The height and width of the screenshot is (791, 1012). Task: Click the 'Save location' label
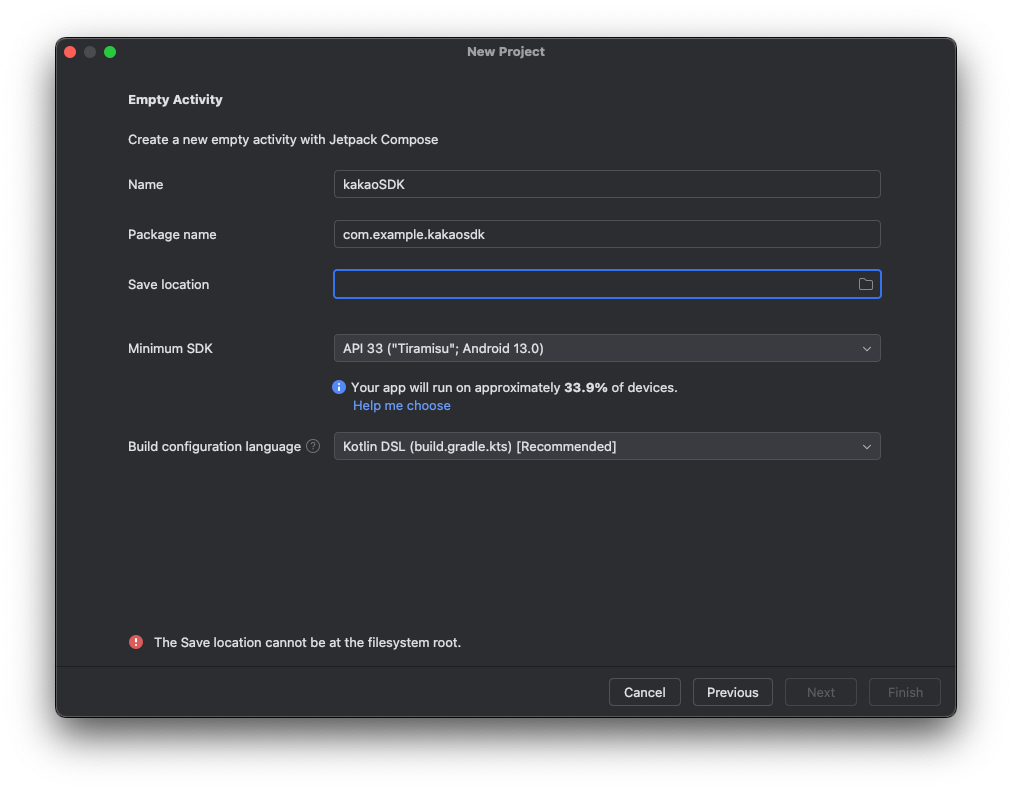point(168,285)
